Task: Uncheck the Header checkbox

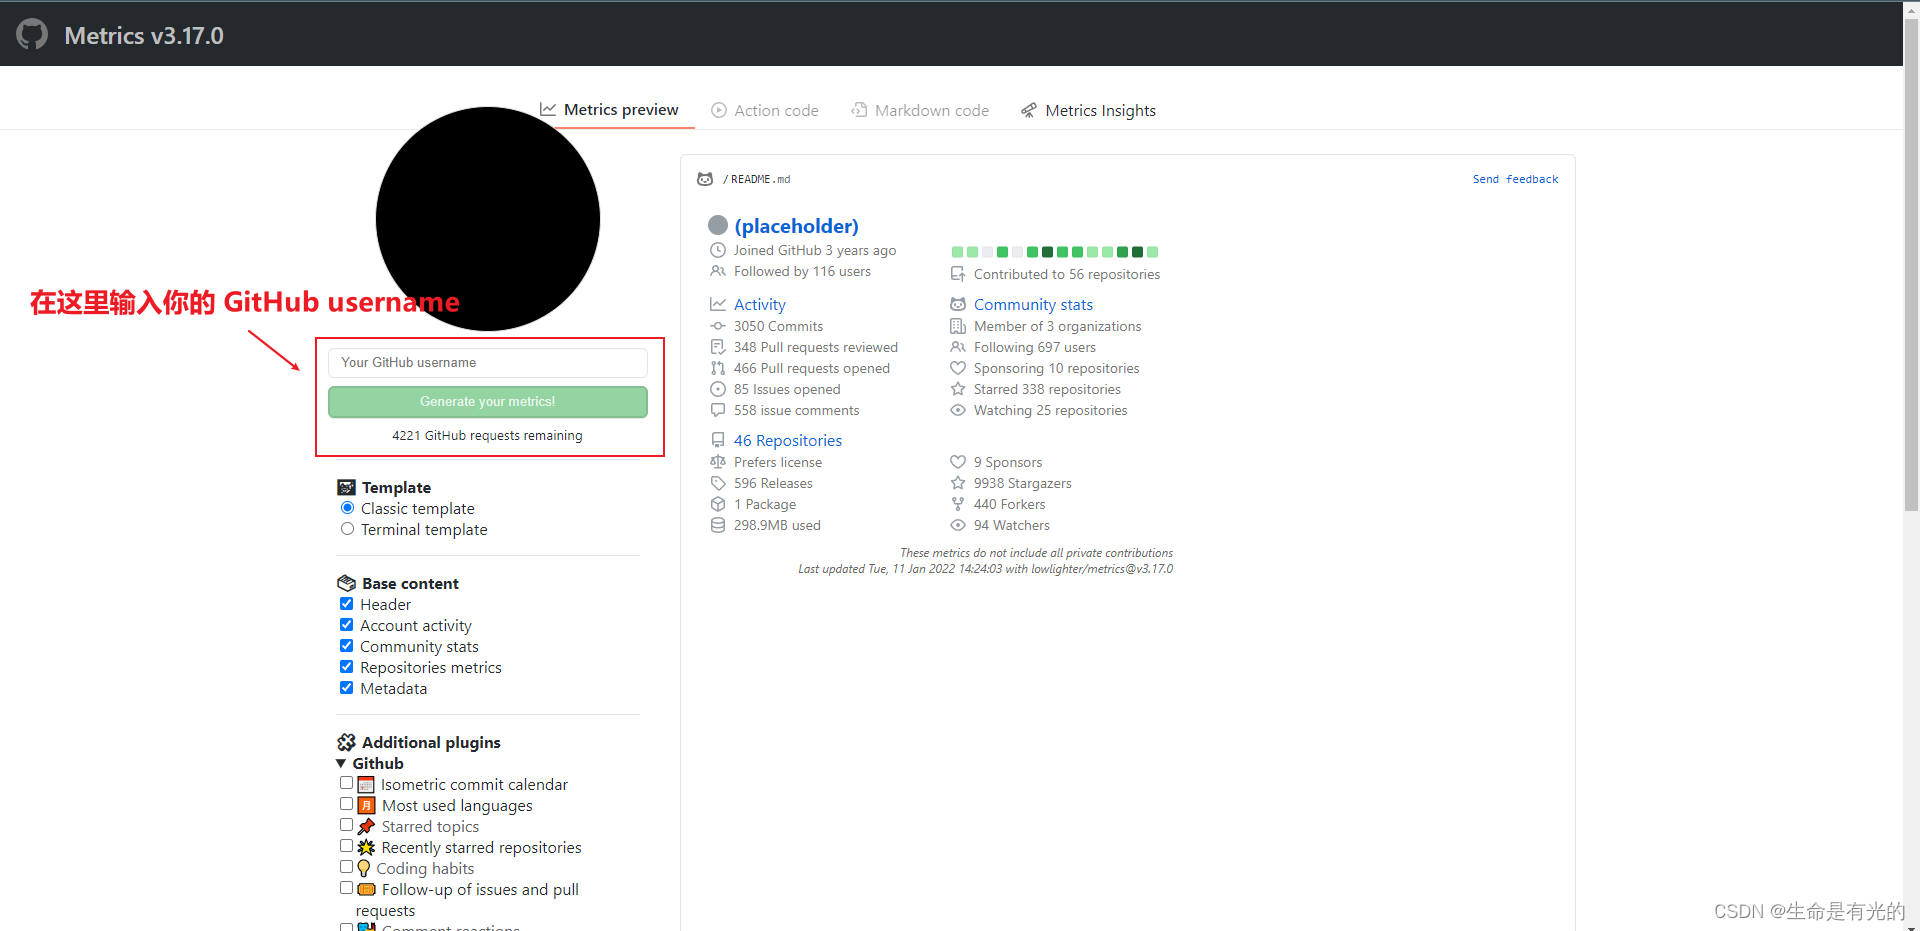Action: tap(346, 604)
